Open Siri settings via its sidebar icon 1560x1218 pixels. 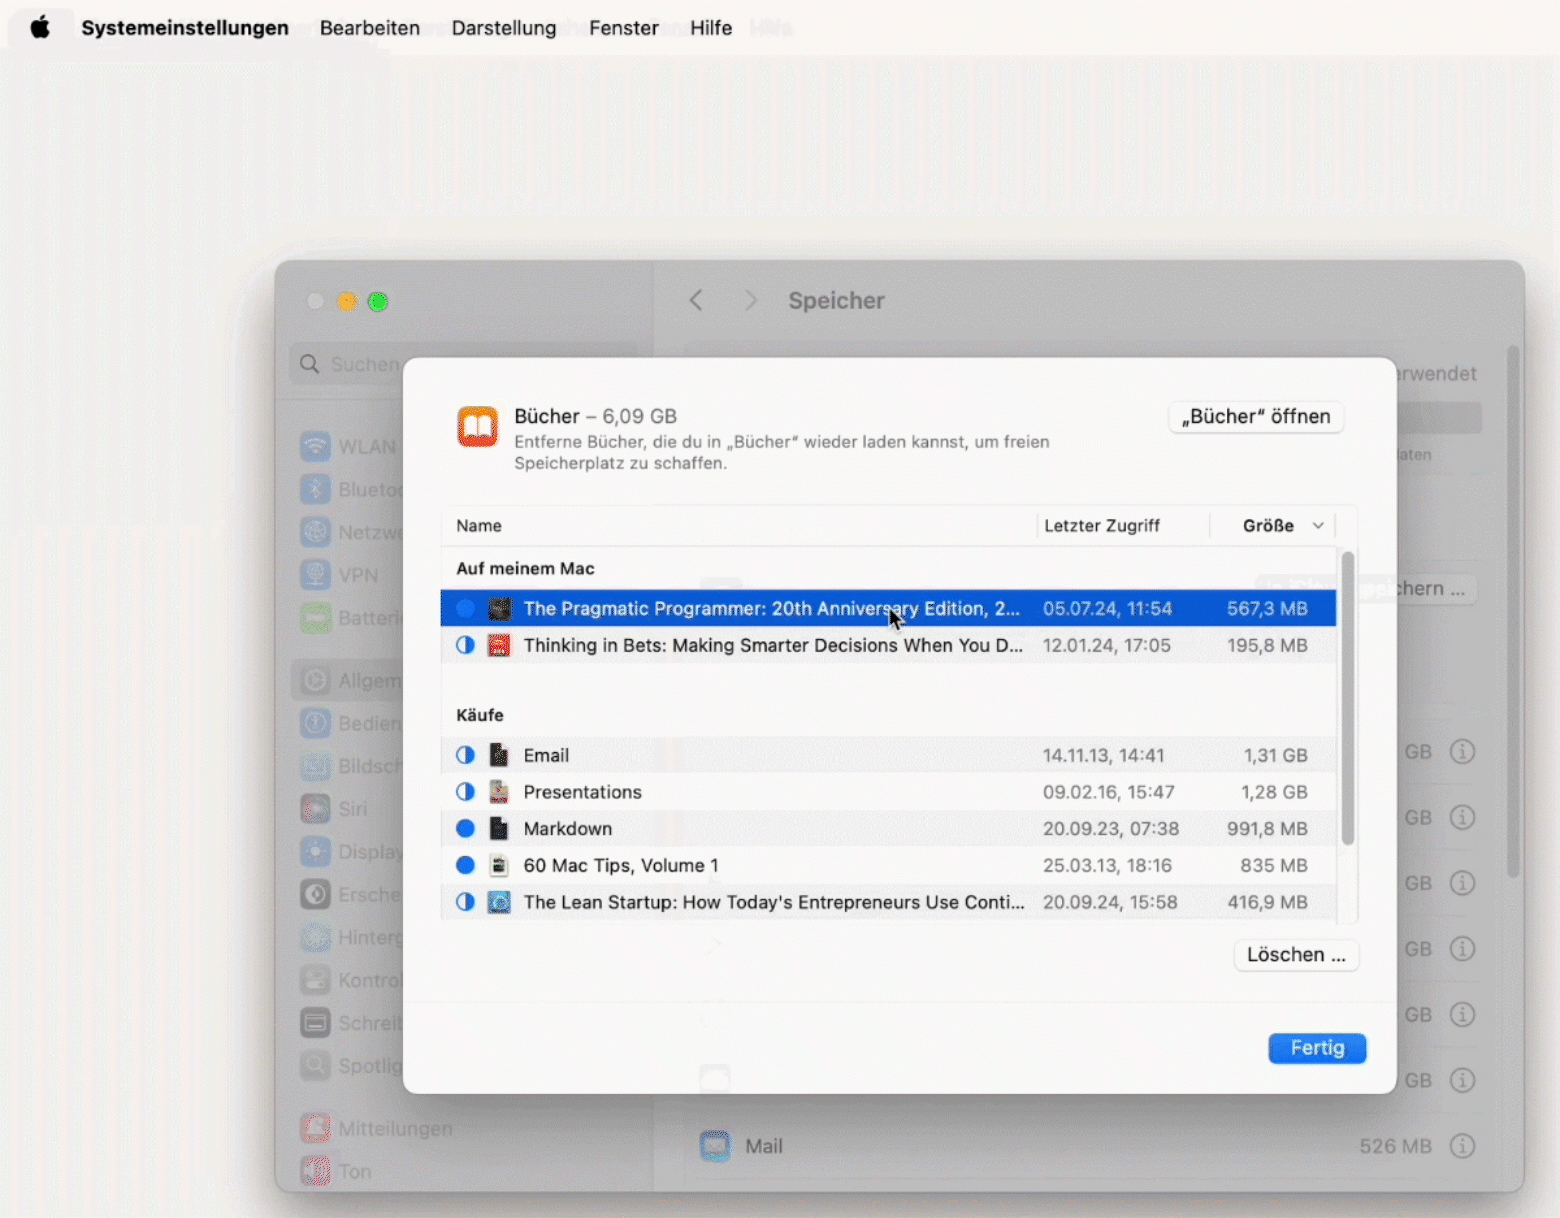(316, 809)
